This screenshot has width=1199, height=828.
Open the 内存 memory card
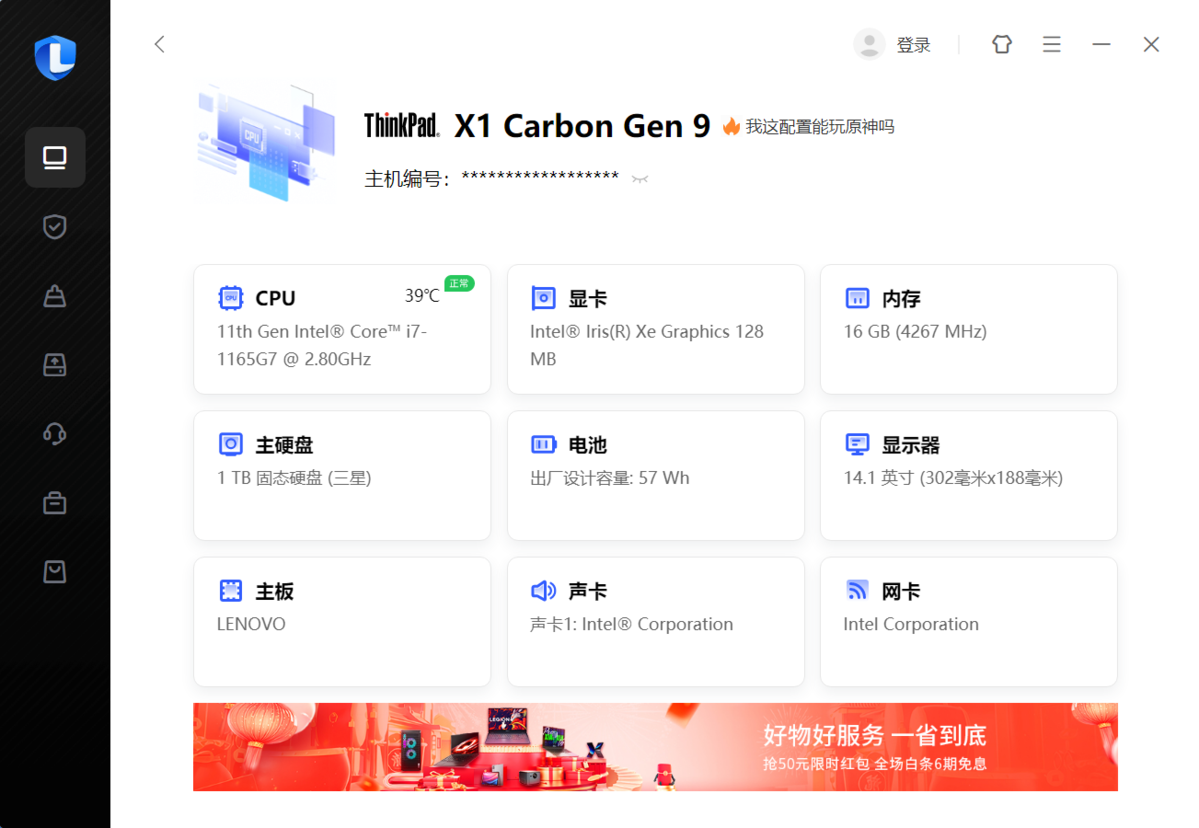(x=968, y=330)
